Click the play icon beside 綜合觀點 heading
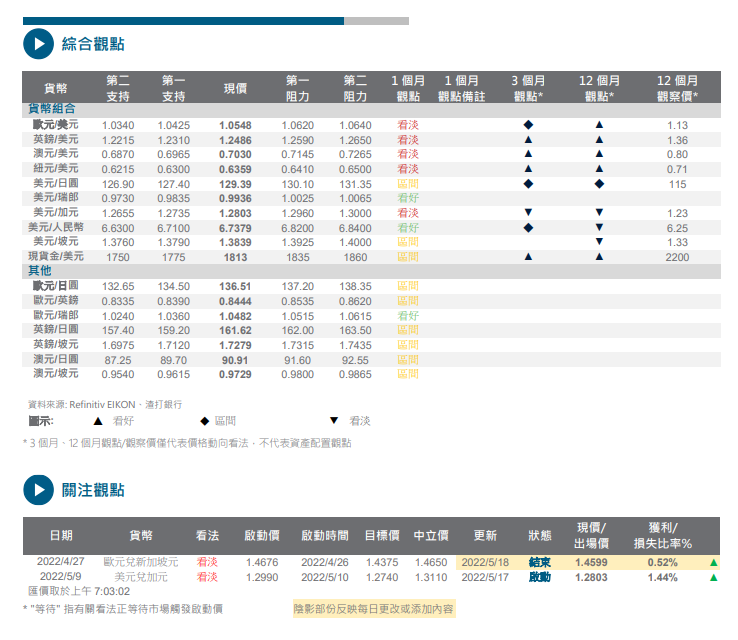The height and width of the screenshot is (640, 738). pyautogui.click(x=38, y=44)
